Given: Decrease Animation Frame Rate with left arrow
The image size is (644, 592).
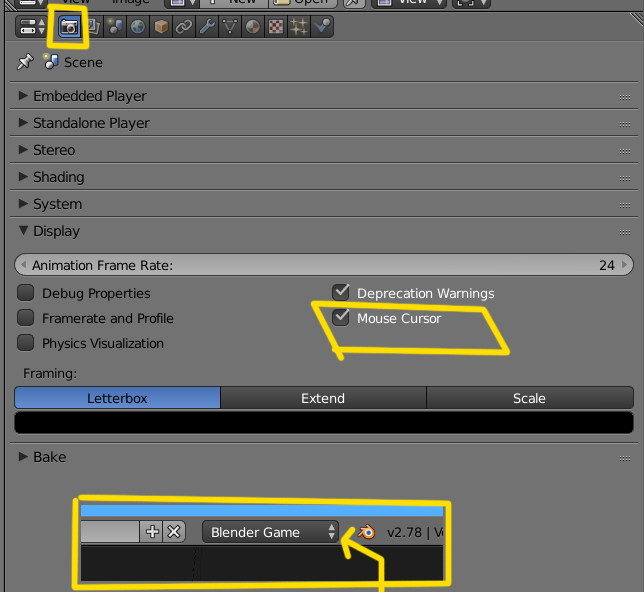Looking at the screenshot, I should coord(23,265).
